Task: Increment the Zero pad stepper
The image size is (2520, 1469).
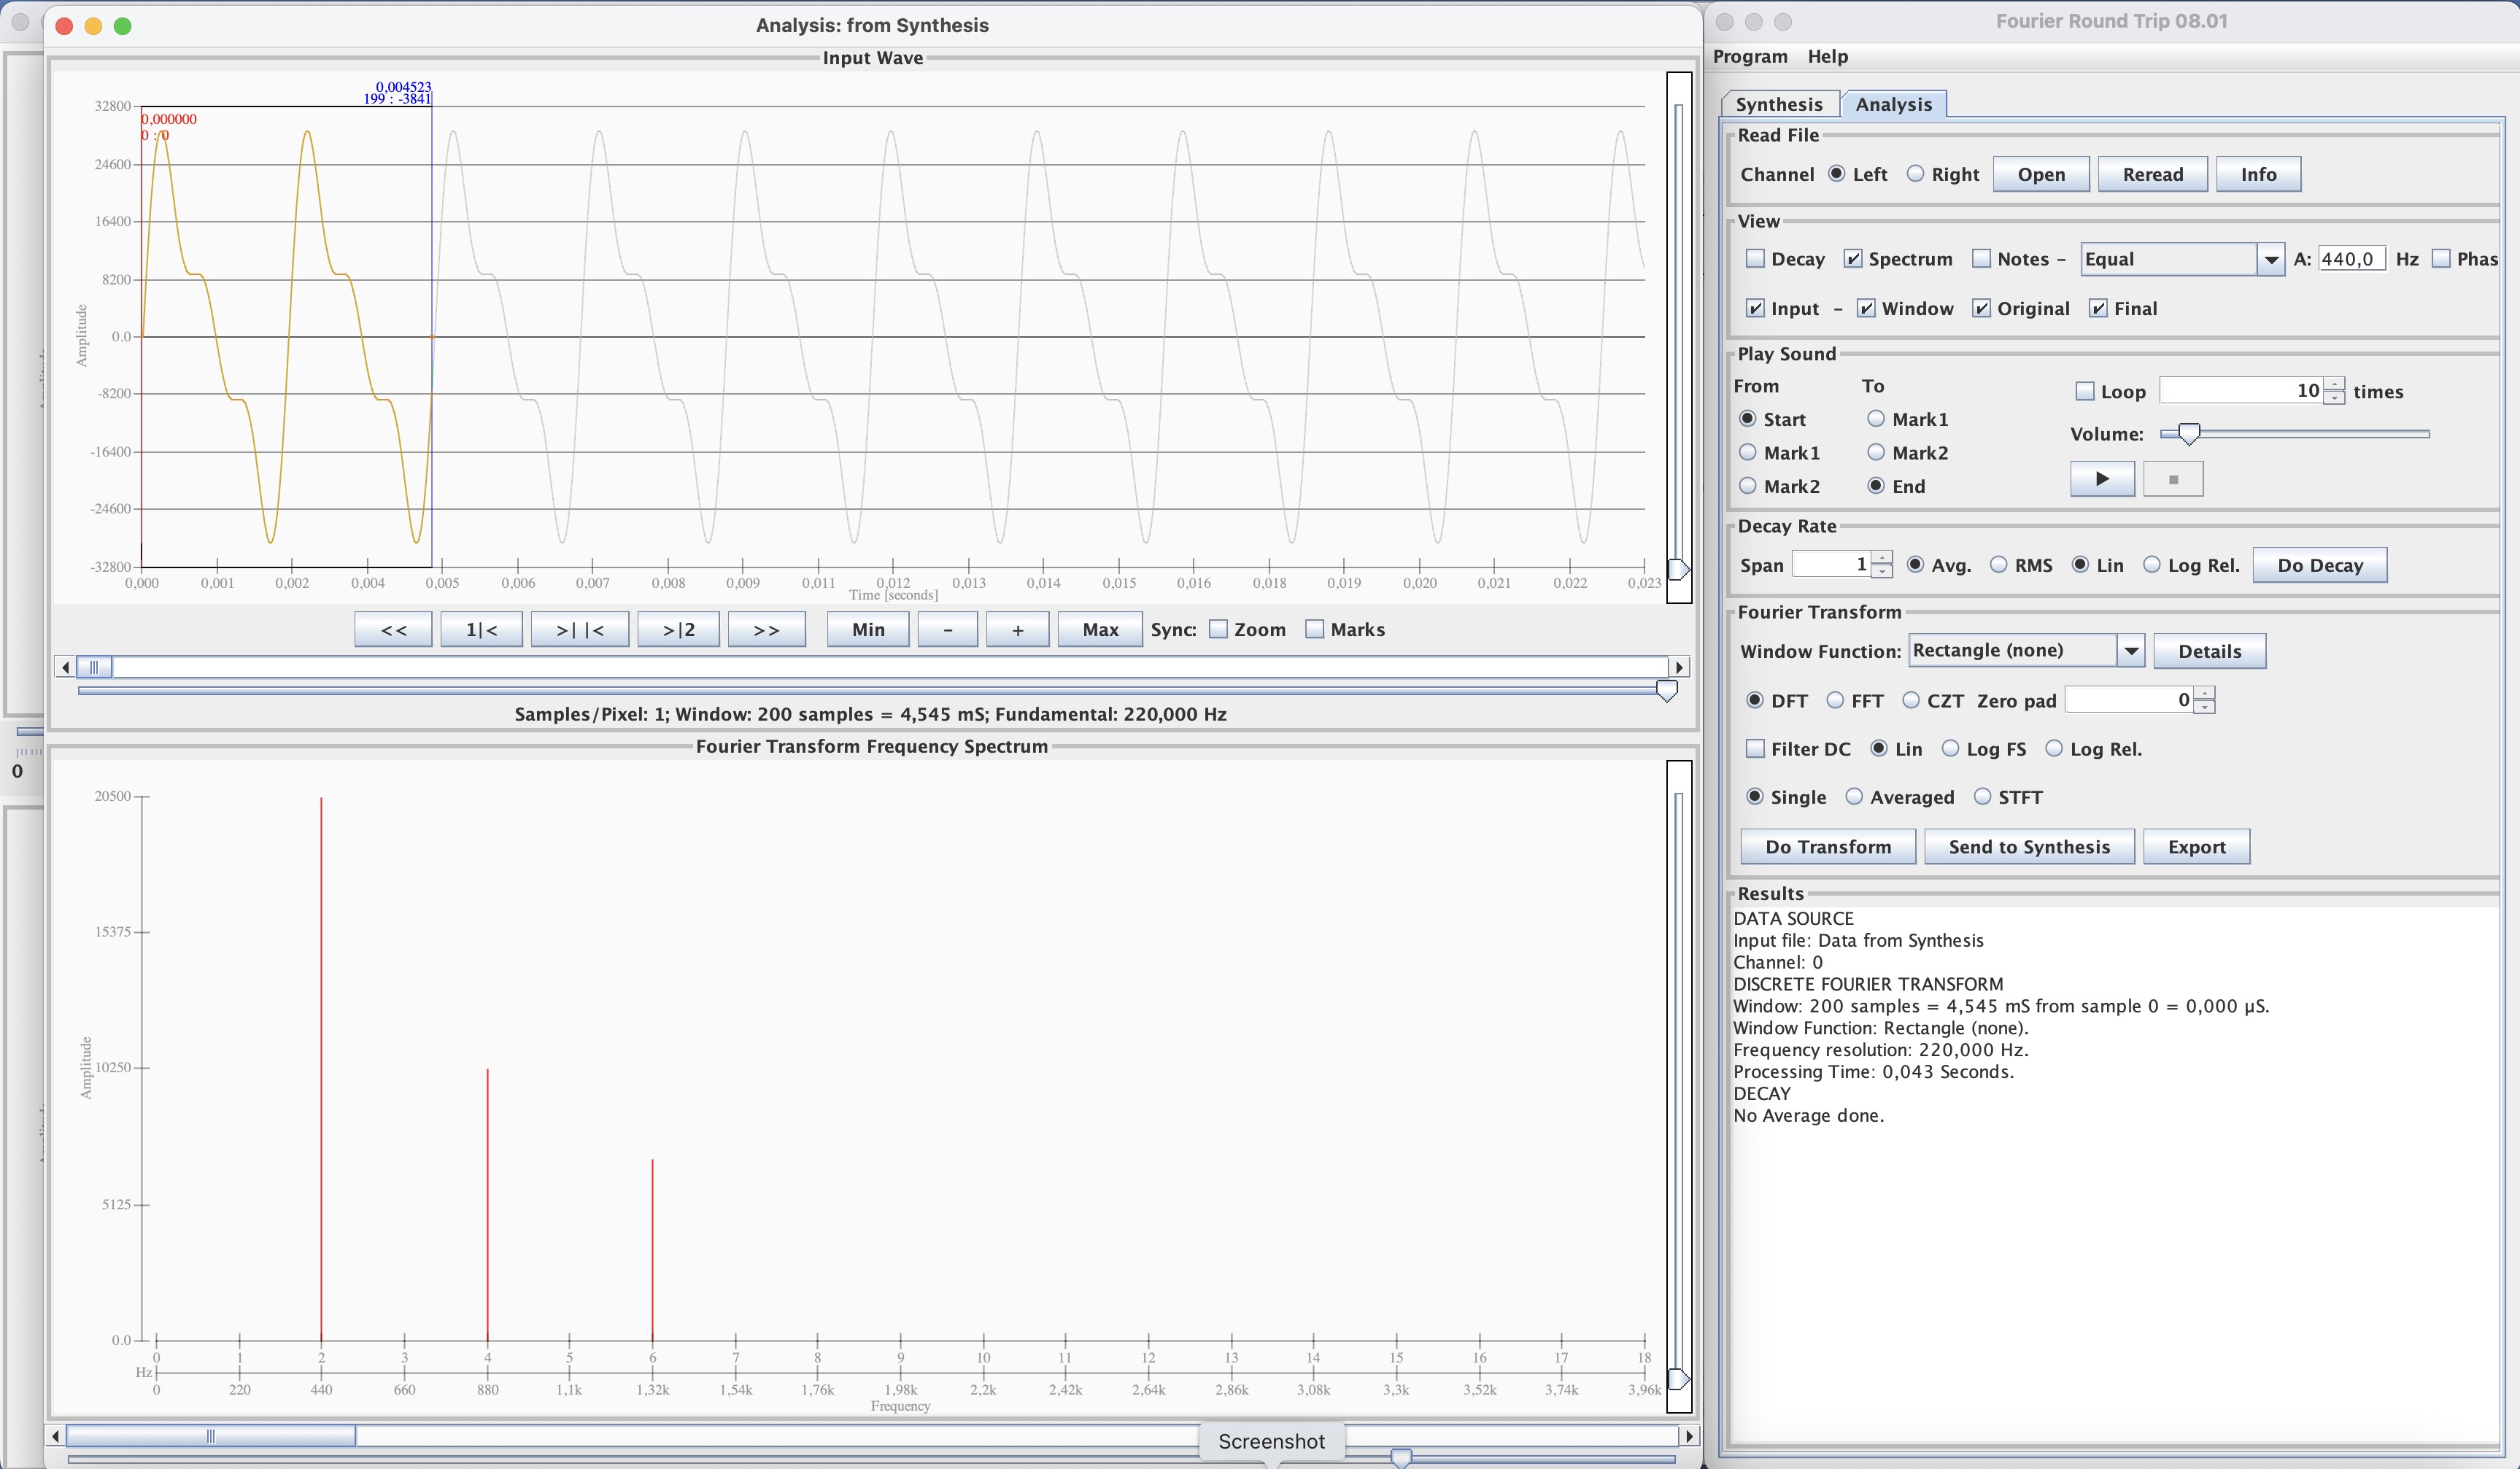Action: point(2205,693)
